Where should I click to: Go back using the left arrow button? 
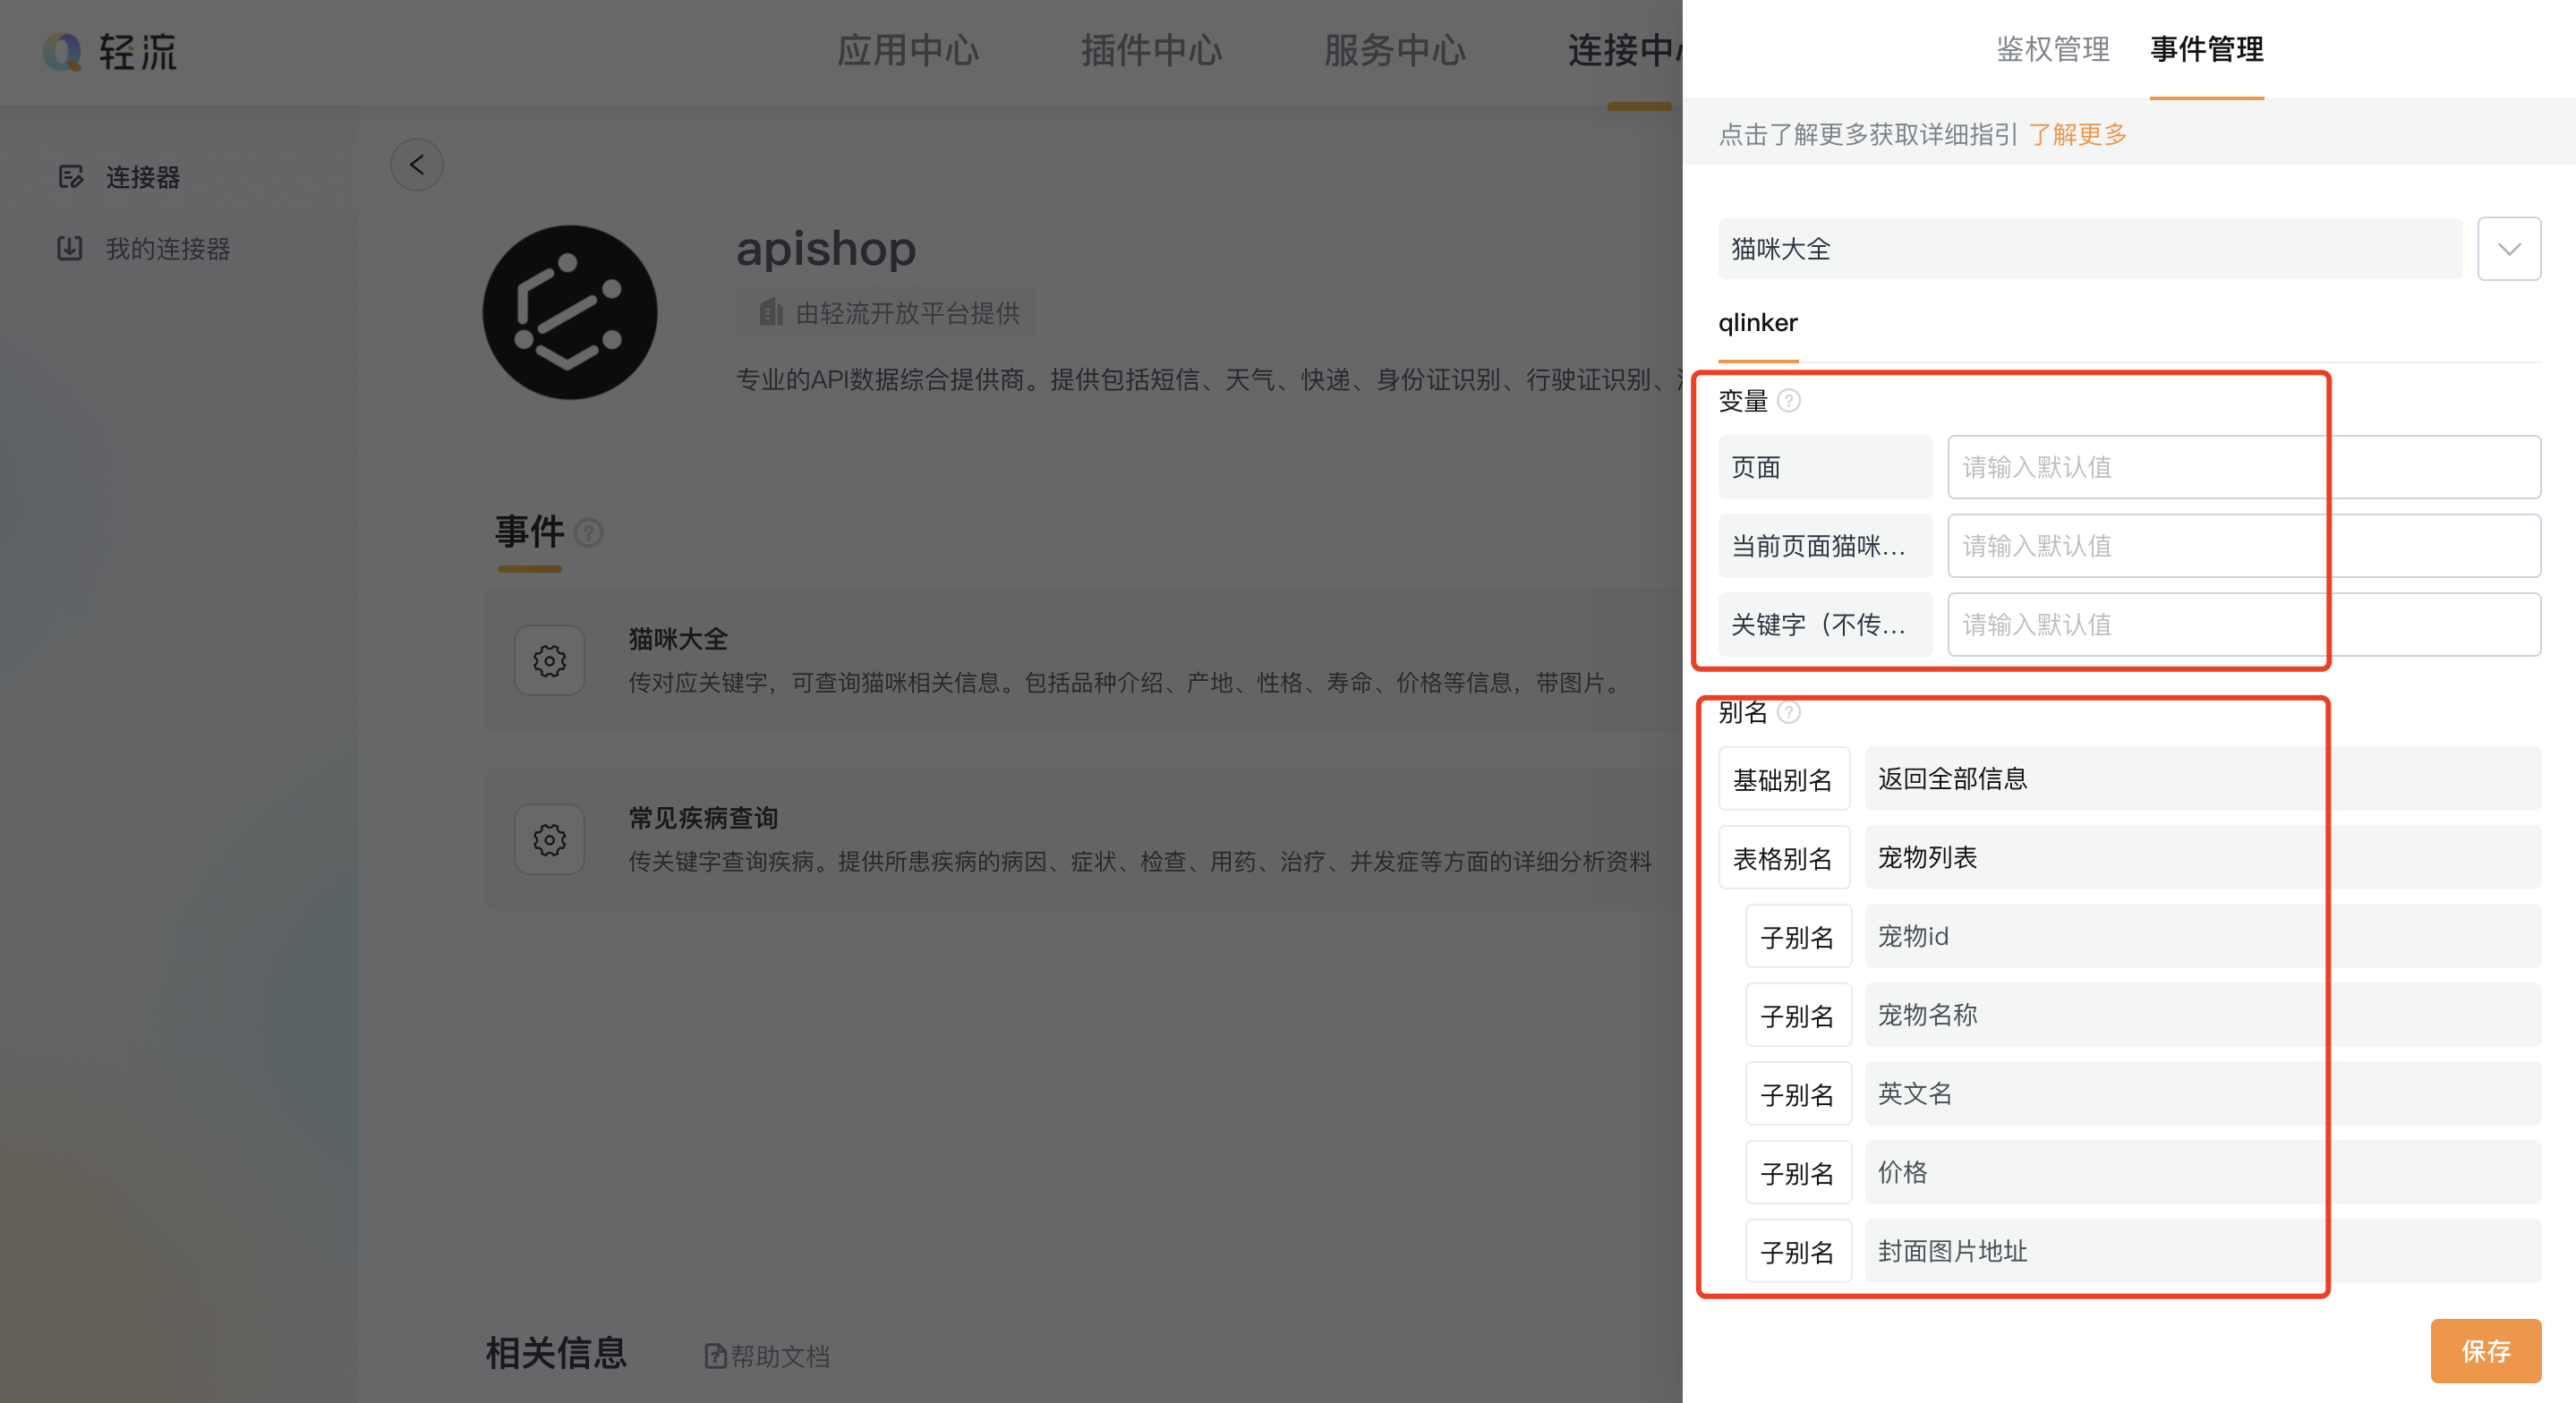pos(417,165)
